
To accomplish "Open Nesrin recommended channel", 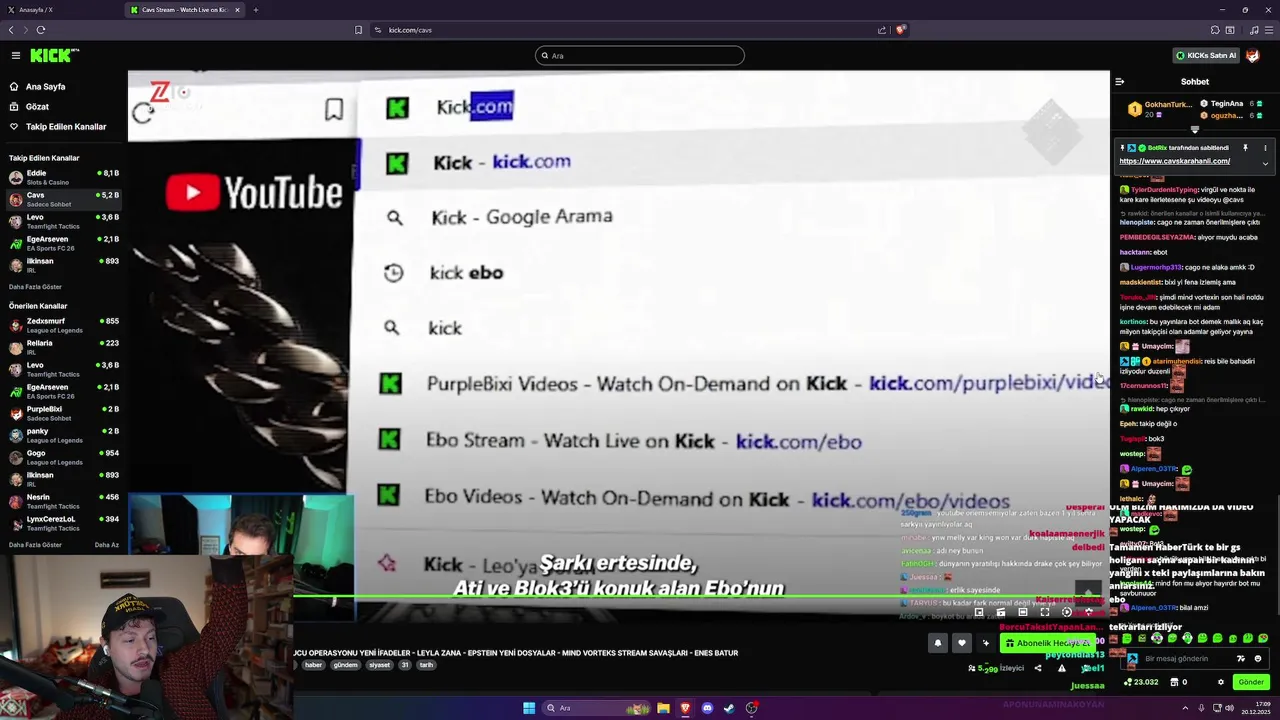I will click(x=64, y=501).
